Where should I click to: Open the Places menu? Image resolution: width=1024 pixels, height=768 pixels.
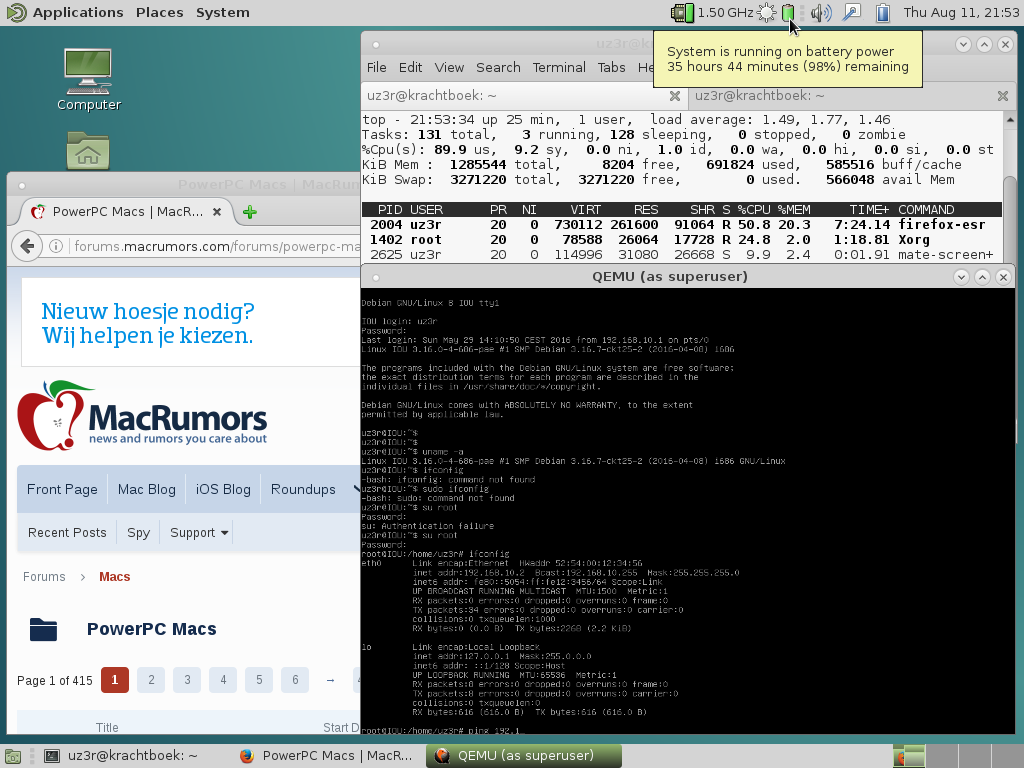pos(159,12)
